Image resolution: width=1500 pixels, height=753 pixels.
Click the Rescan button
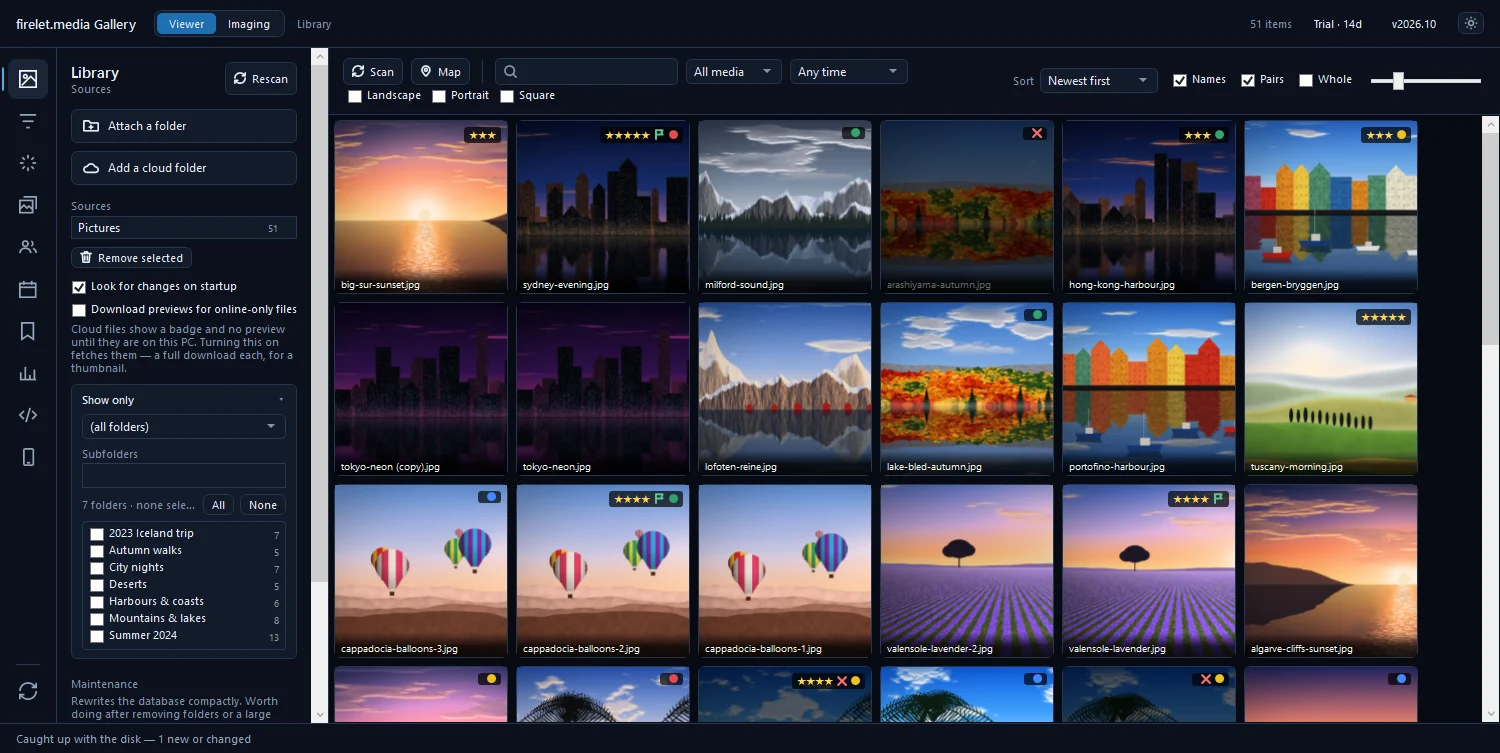click(261, 79)
